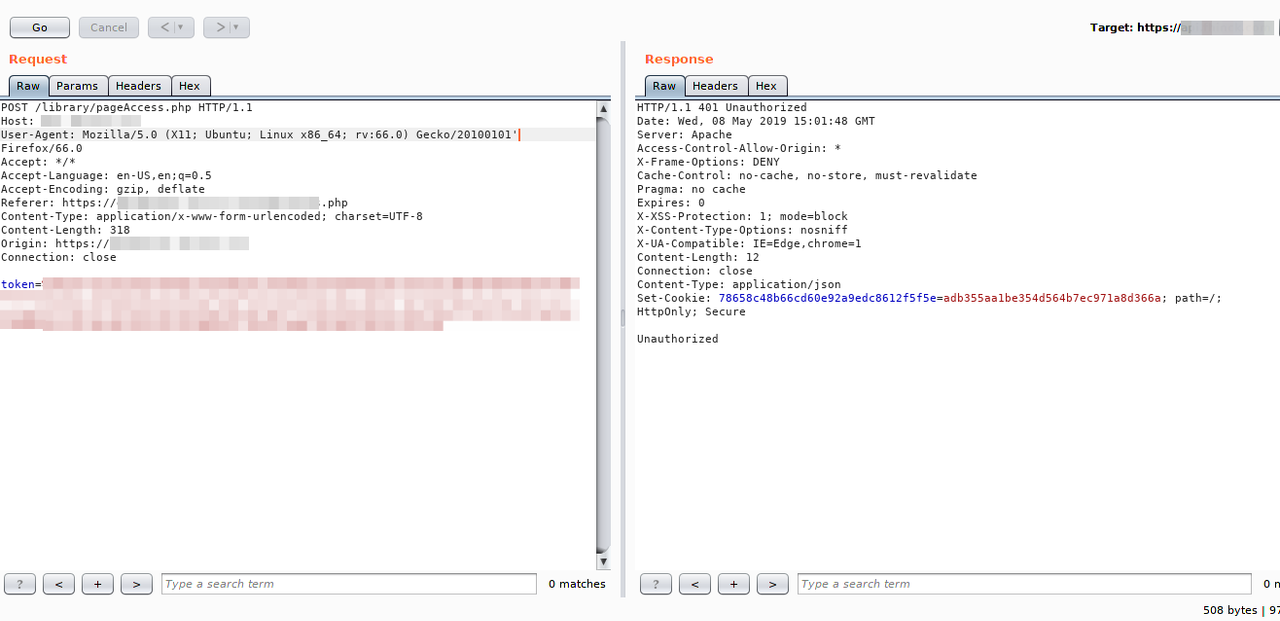1280x621 pixels.
Task: Switch to the Request Raw tab
Action: click(28, 86)
